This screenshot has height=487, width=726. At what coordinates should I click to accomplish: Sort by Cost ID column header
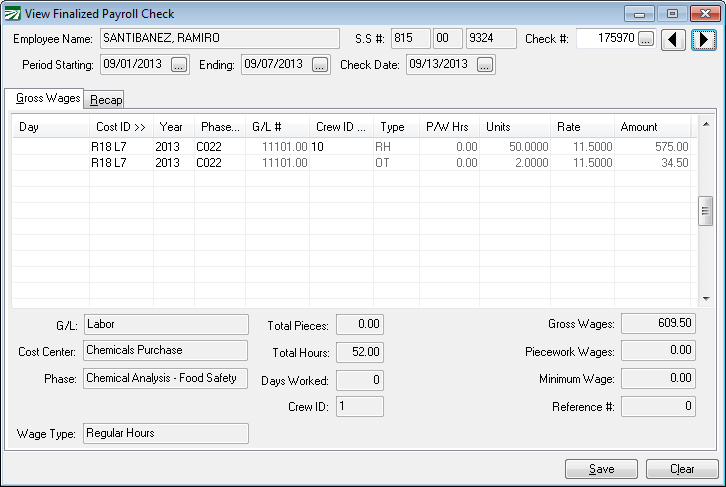coord(120,127)
